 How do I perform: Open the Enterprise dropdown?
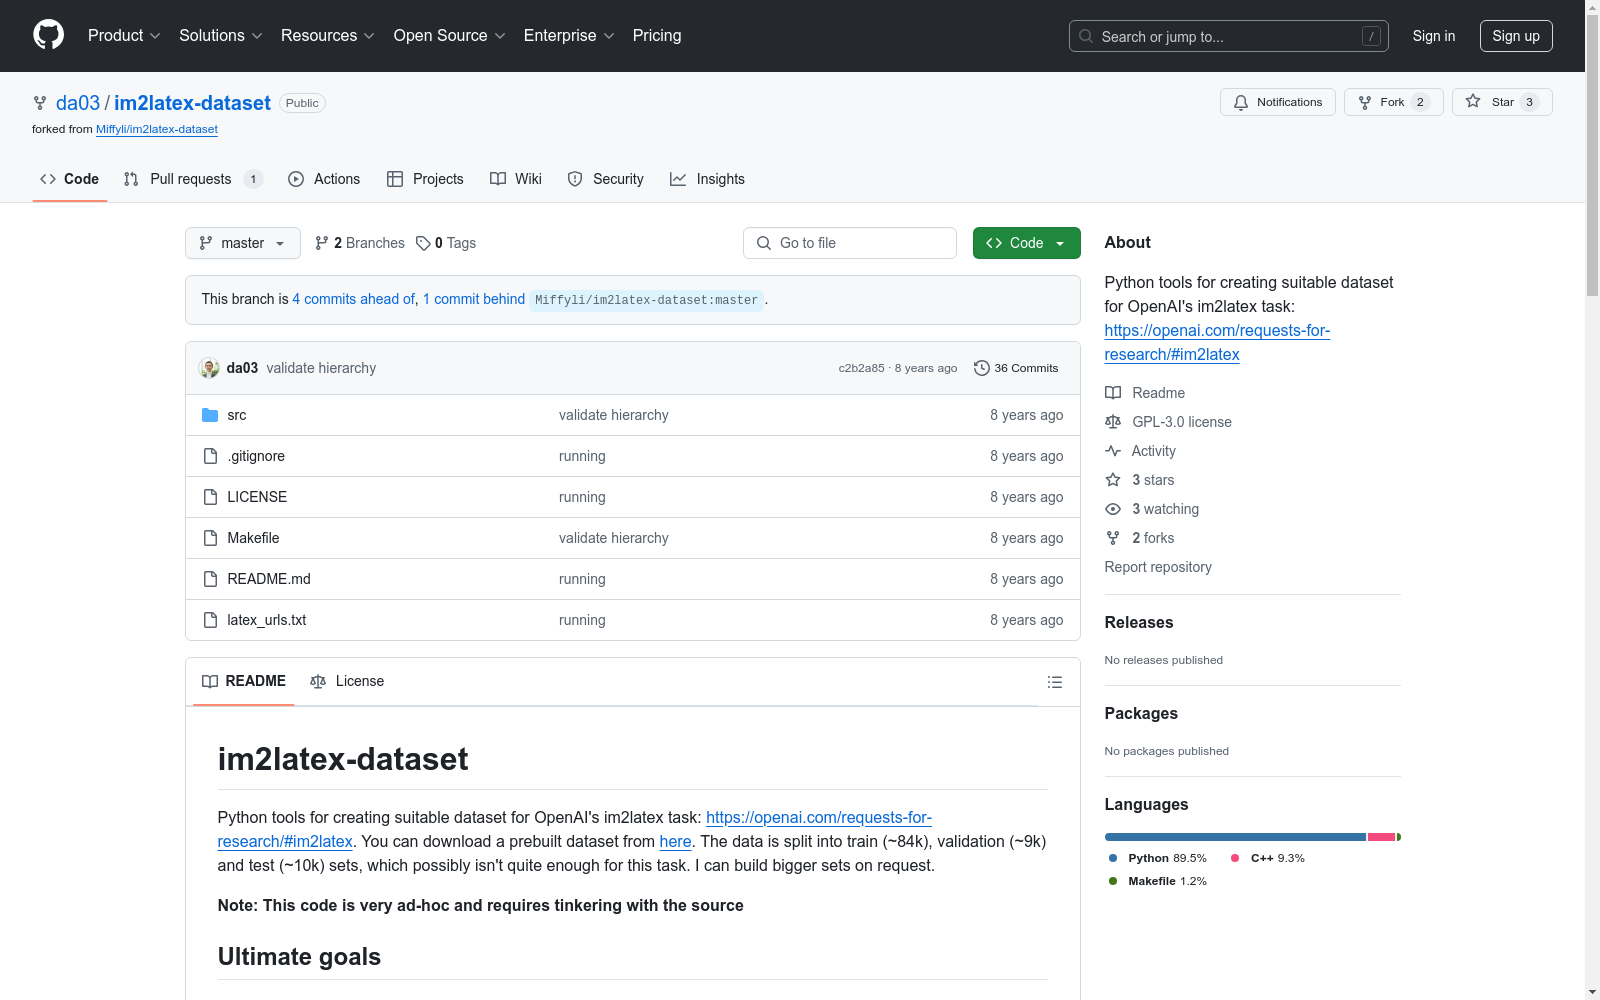tap(569, 36)
